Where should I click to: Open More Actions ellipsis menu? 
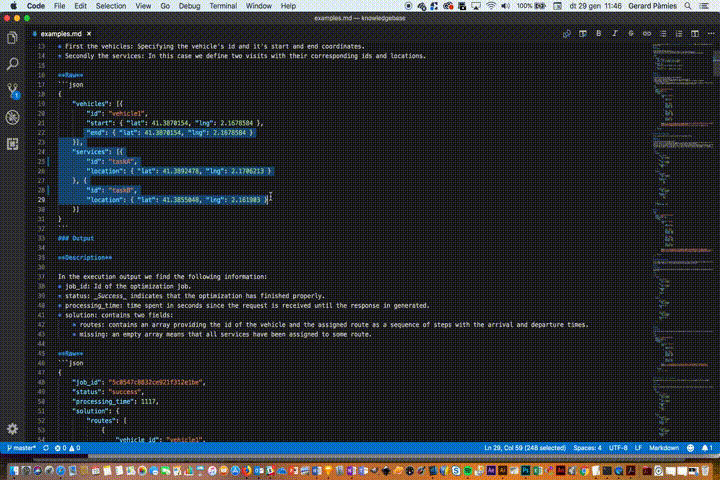(711, 34)
